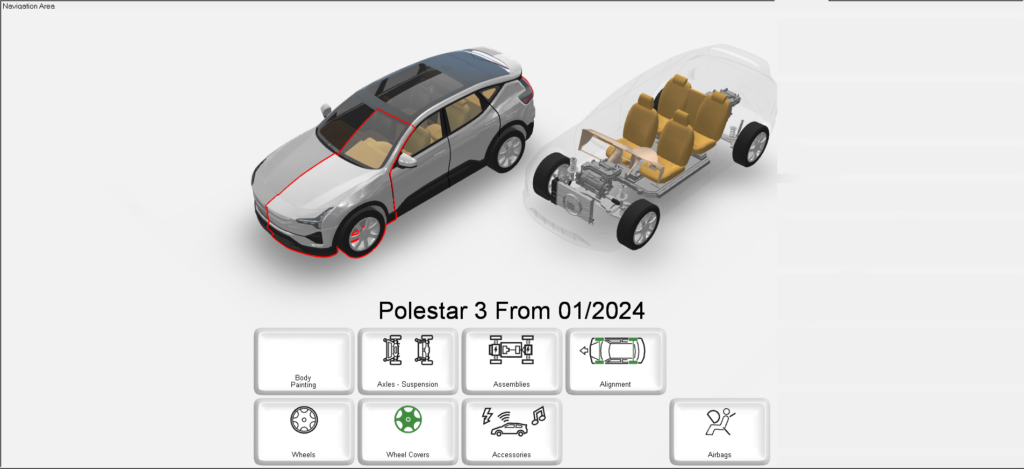Click the Polestar 3 From 01/2024 title

(x=511, y=310)
